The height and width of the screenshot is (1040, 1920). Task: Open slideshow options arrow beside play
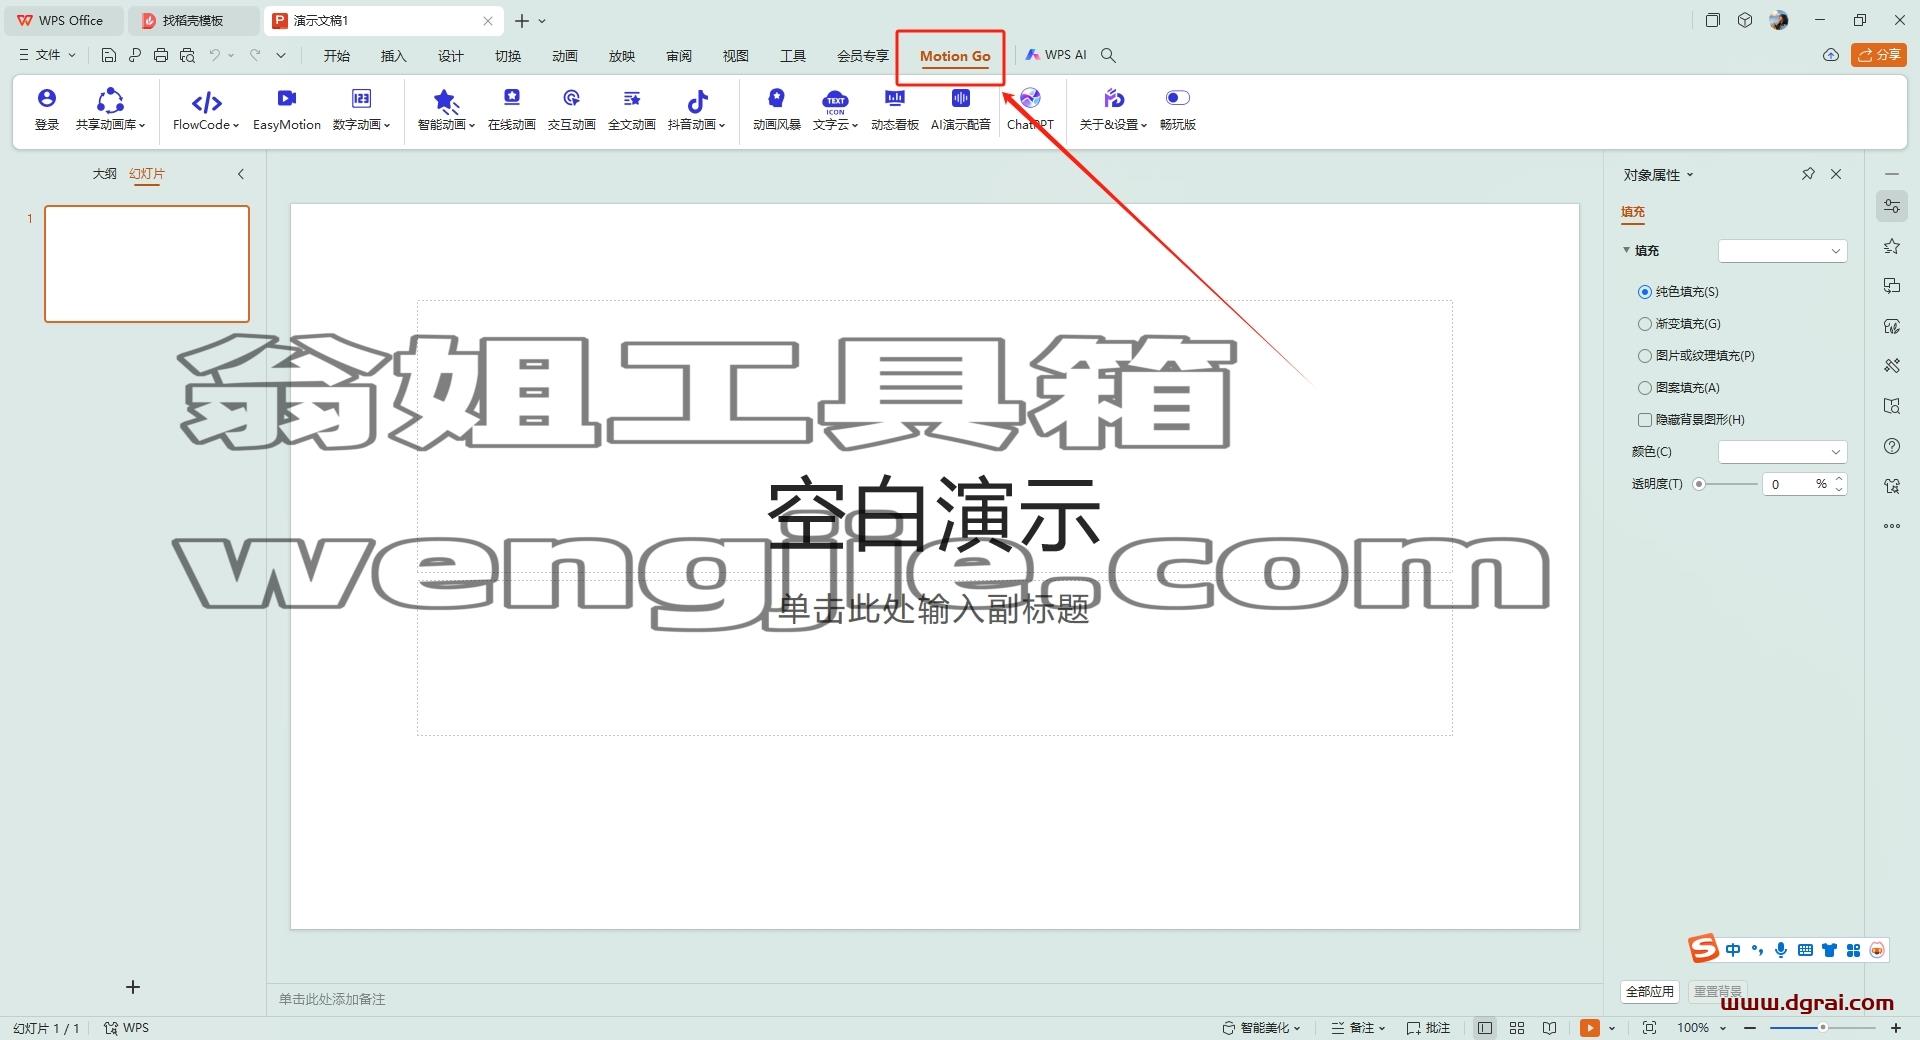pyautogui.click(x=1612, y=1028)
